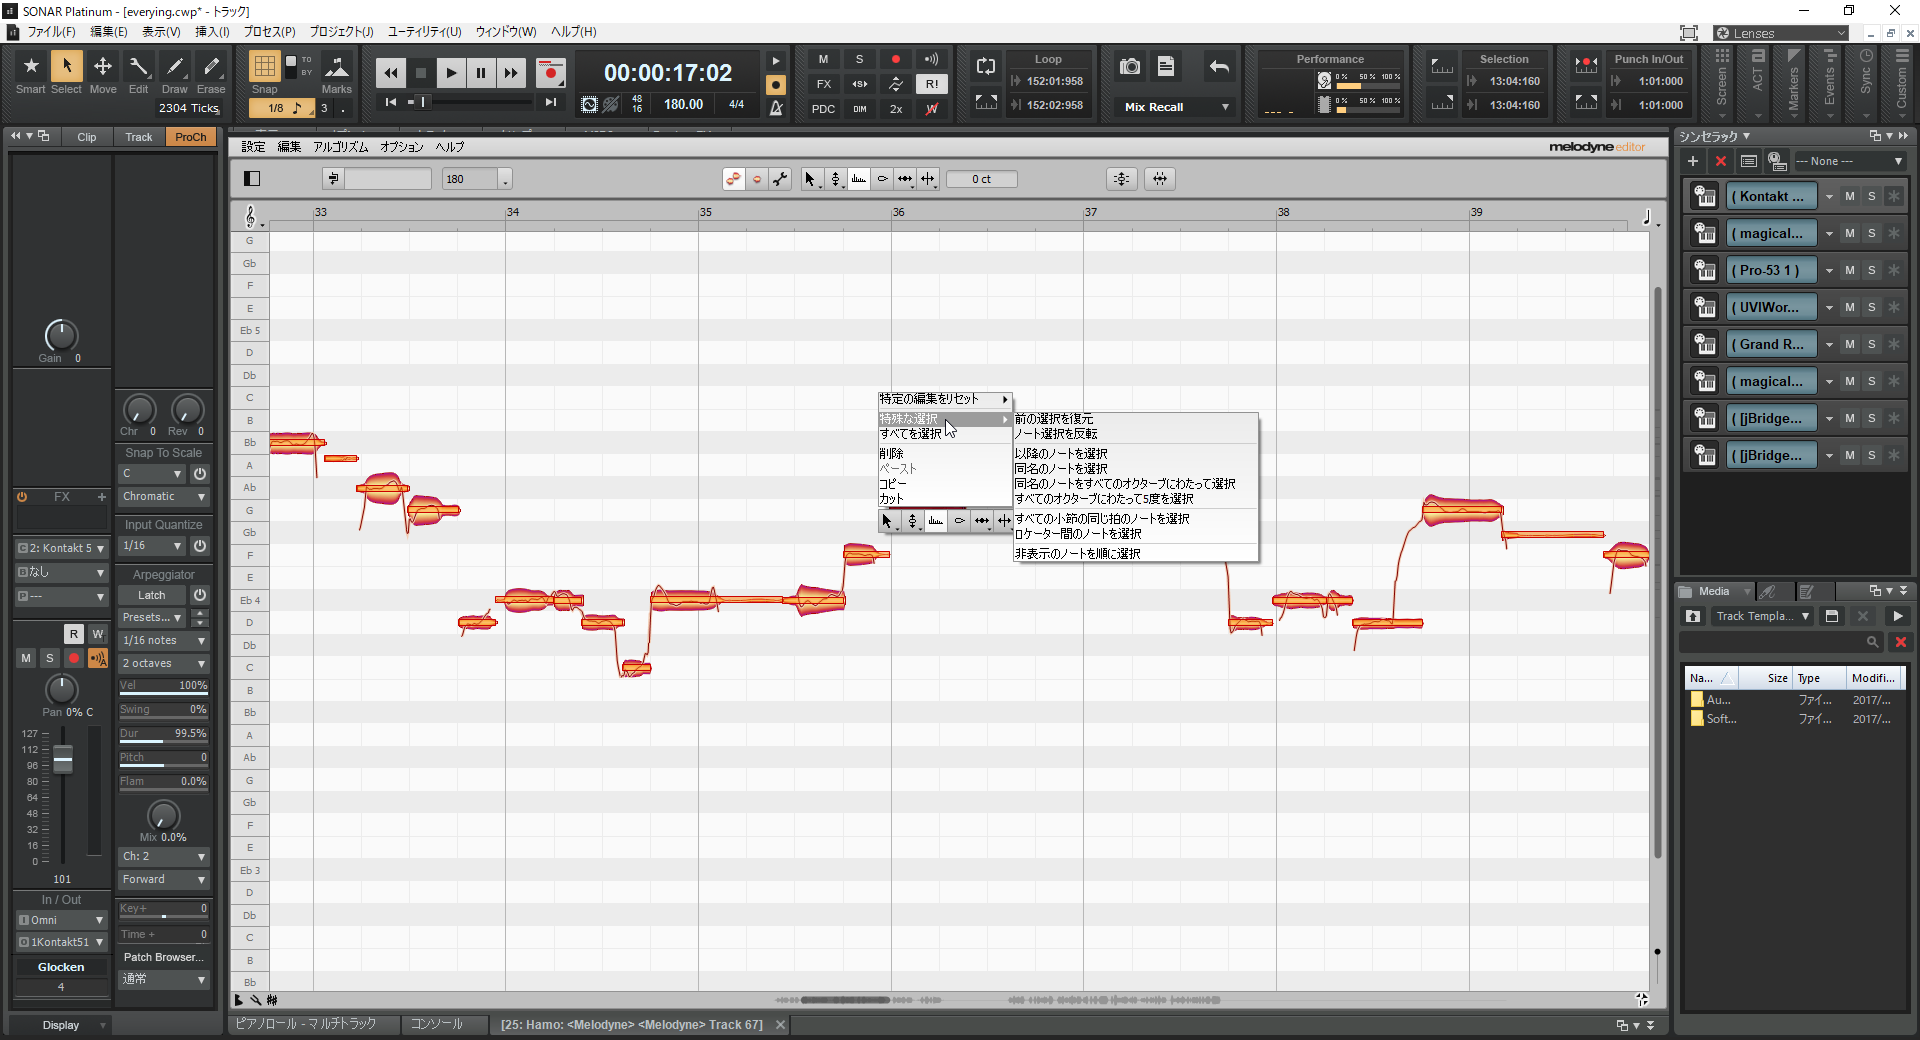
Task: Toggle global Mute M button
Action: coord(823,59)
